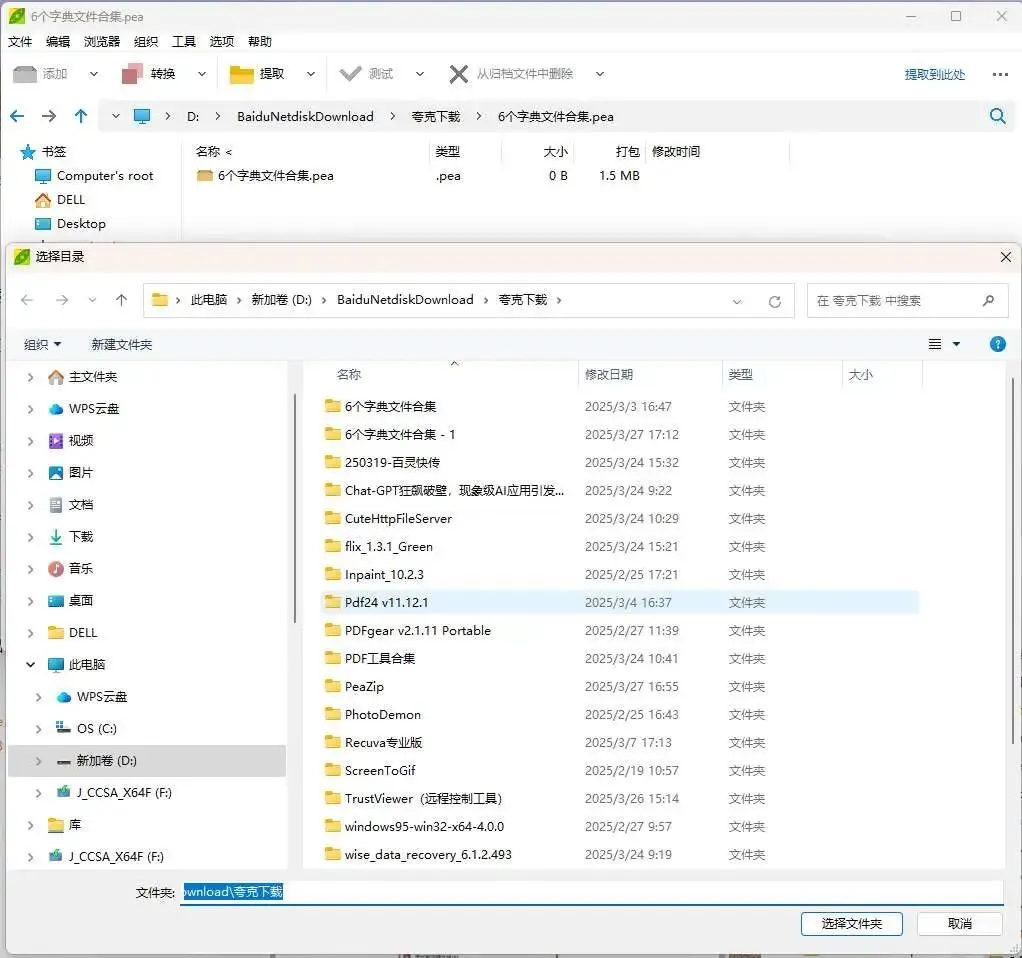Click the search magnifier in dialog search box
The width and height of the screenshot is (1022, 958).
point(988,300)
